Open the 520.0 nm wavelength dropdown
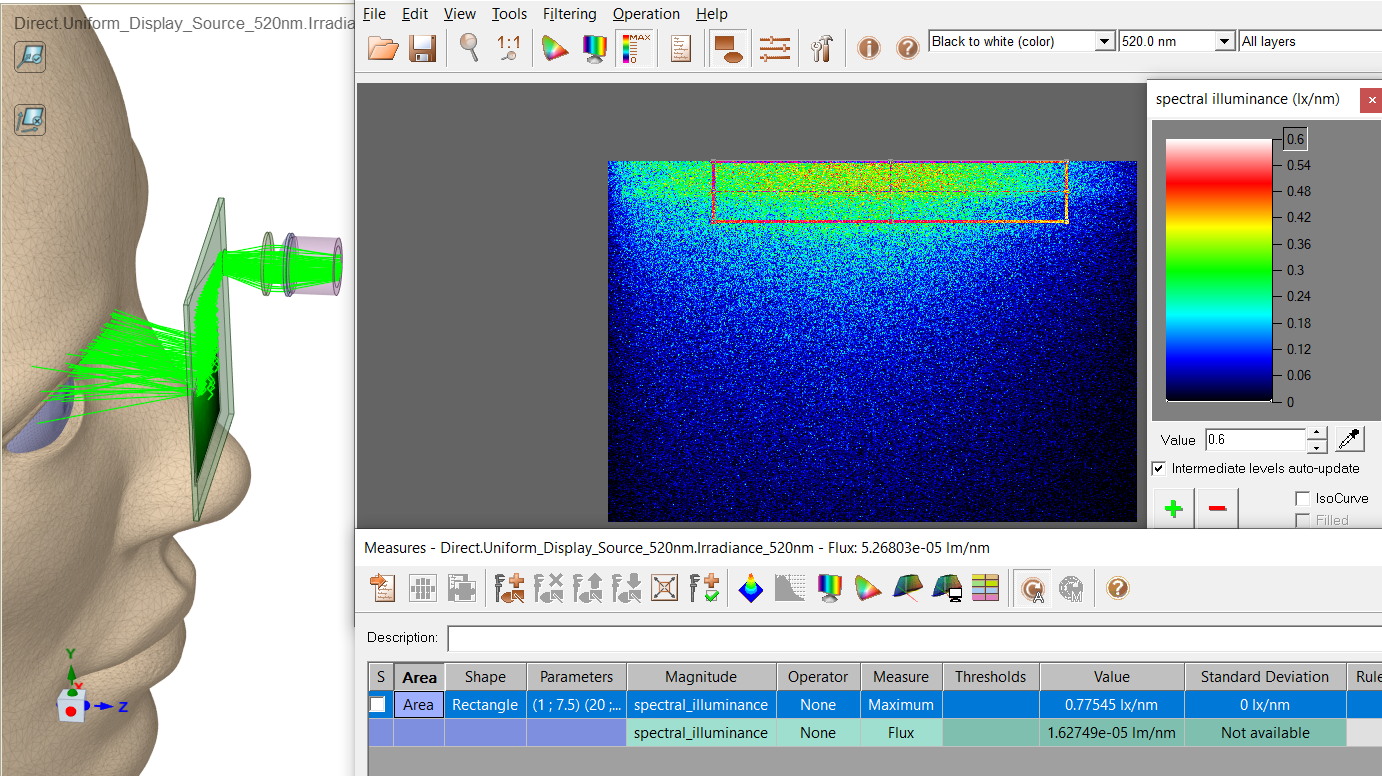 coord(1225,41)
